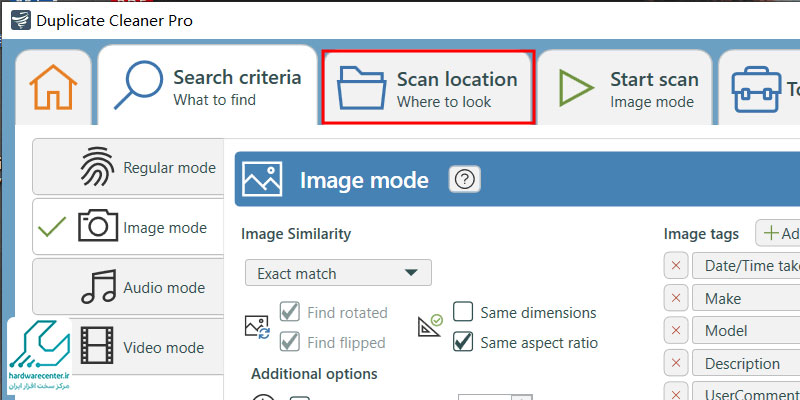Remove the Make tag with X
The width and height of the screenshot is (800, 400).
click(x=676, y=298)
